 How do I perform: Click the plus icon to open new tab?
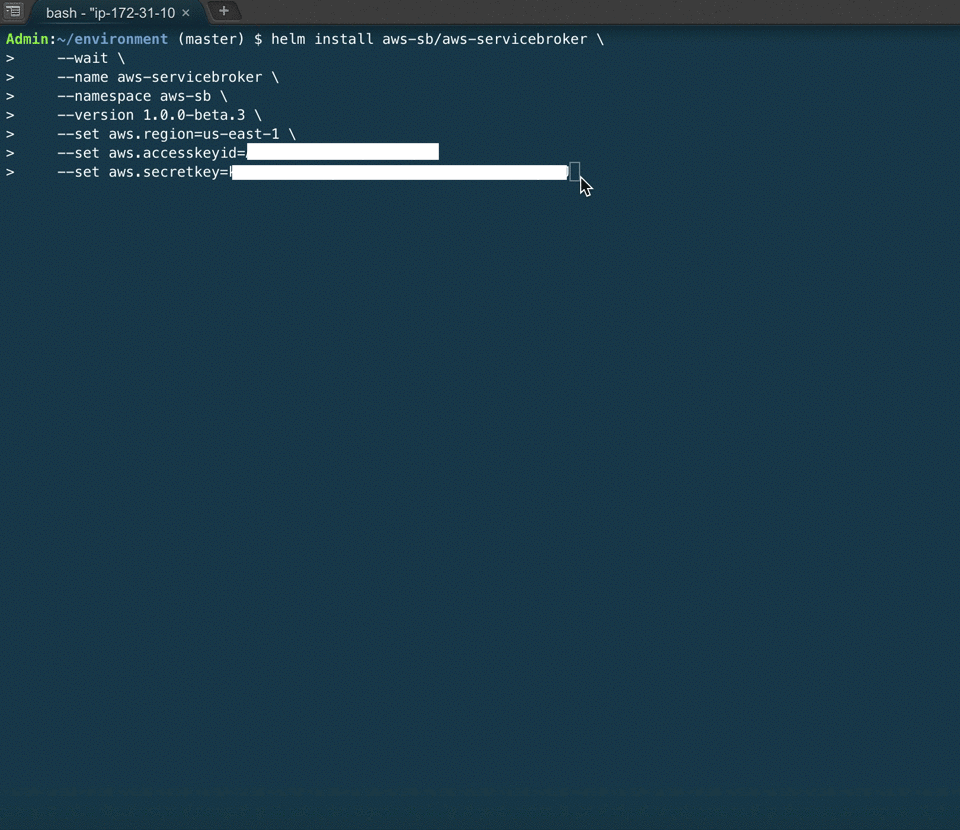tap(225, 11)
